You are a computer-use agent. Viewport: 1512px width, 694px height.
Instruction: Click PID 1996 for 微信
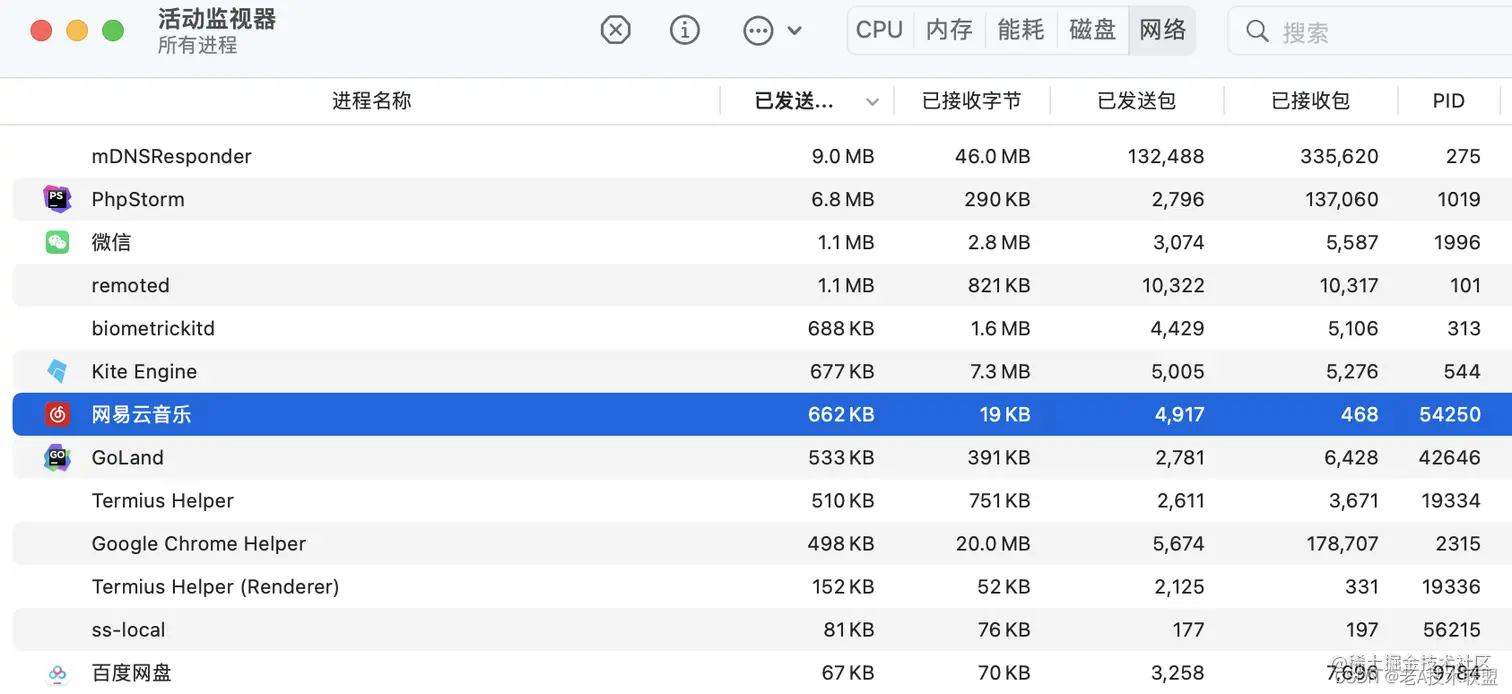pyautogui.click(x=1457, y=242)
